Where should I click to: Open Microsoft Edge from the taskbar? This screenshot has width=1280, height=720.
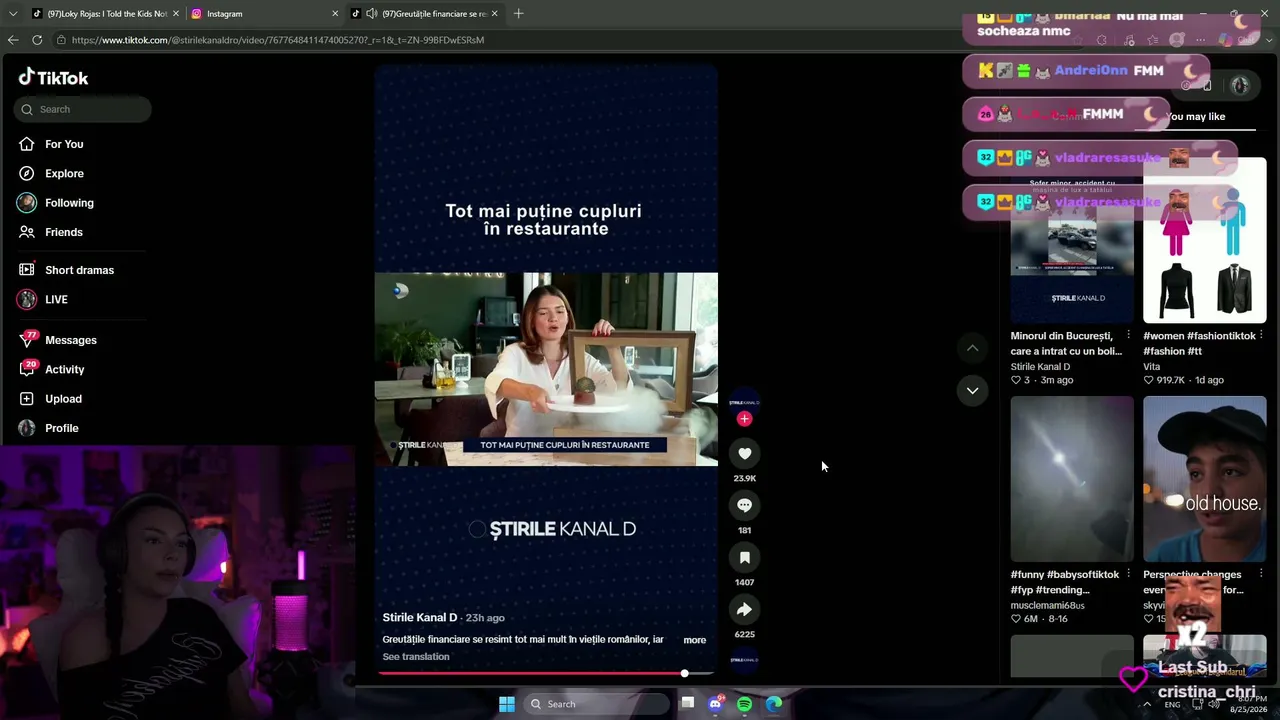coord(774,704)
